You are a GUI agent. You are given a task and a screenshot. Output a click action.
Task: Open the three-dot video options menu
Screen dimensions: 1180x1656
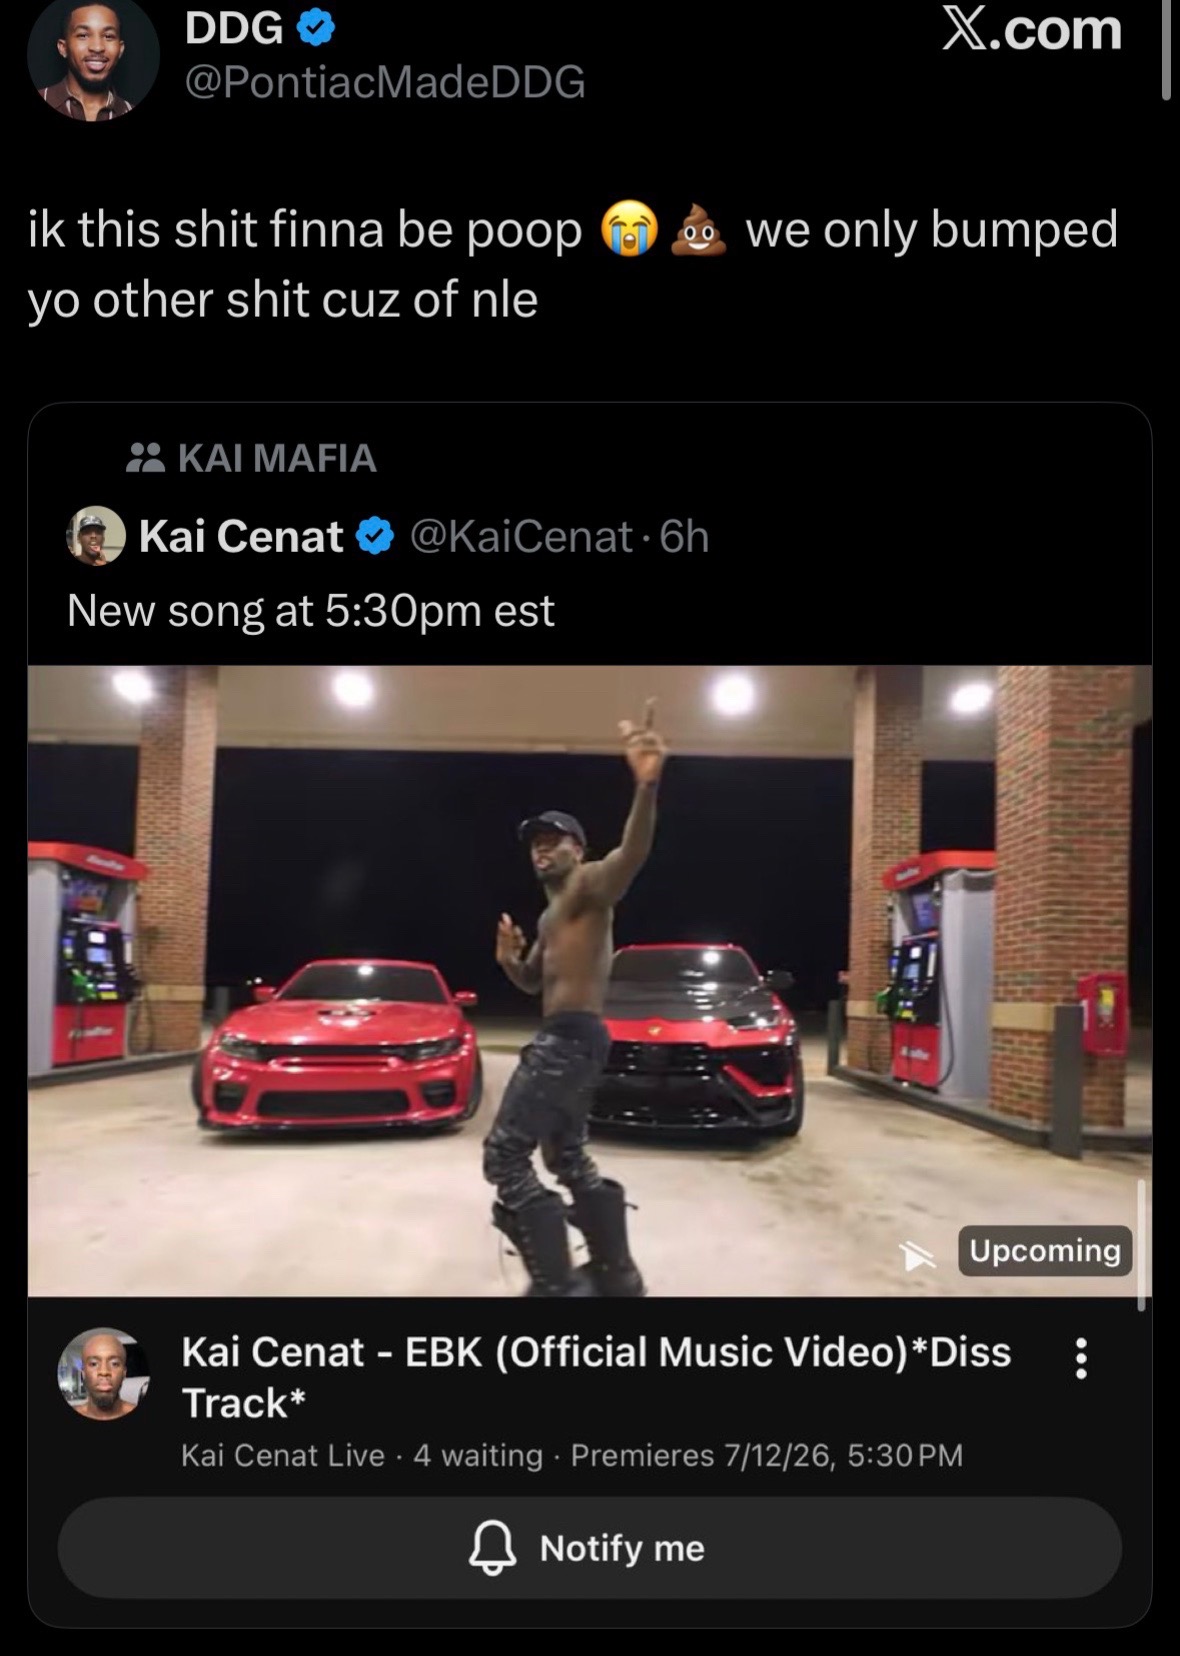[x=1080, y=1358]
